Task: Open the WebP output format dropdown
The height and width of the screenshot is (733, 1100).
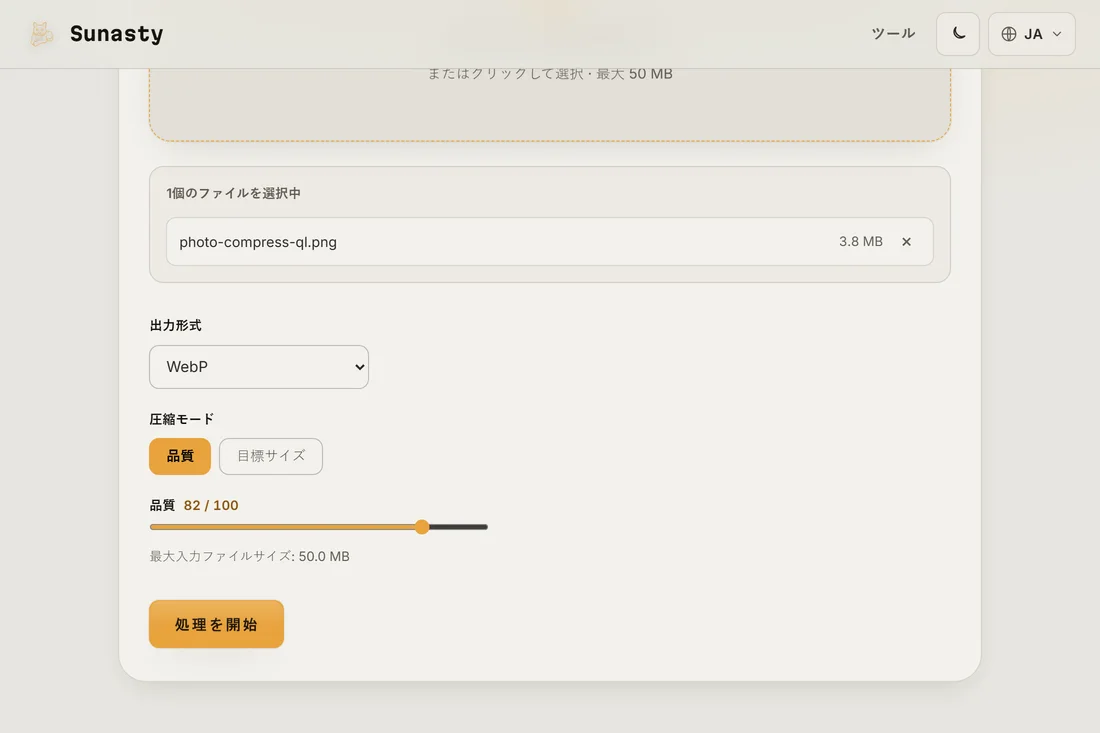Action: coord(259,367)
